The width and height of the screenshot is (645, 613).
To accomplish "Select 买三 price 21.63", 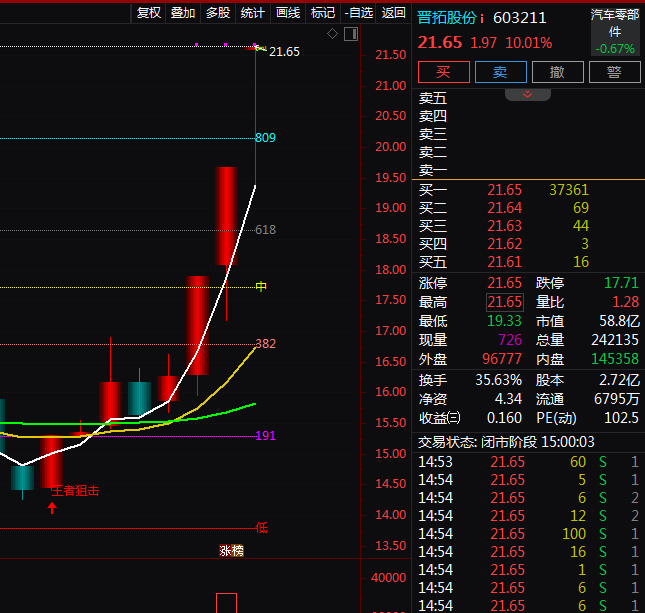I will [505, 226].
